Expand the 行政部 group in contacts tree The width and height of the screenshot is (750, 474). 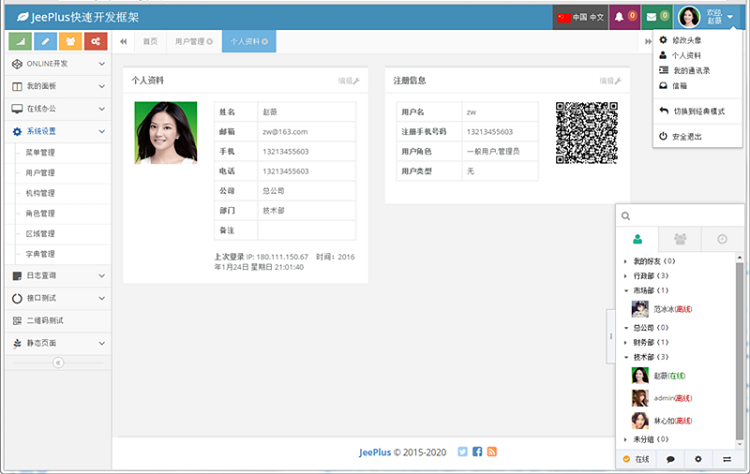coord(627,275)
